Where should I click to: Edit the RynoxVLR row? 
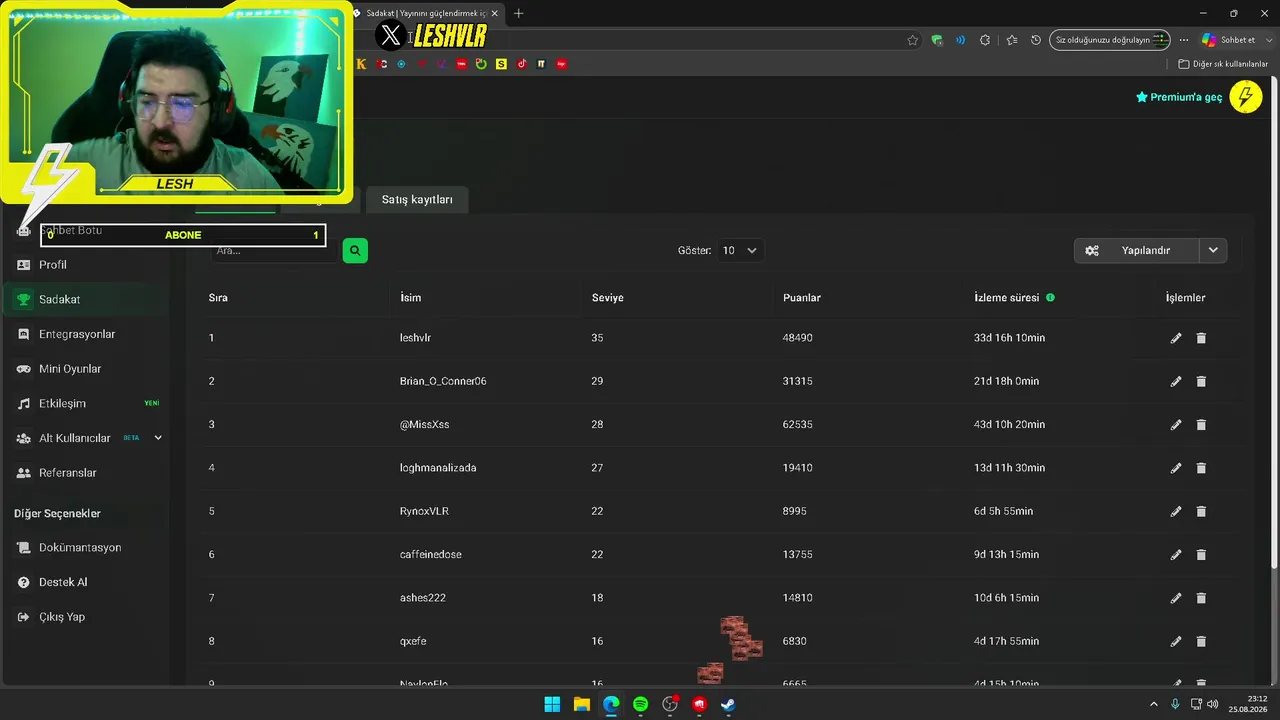coord(1176,511)
